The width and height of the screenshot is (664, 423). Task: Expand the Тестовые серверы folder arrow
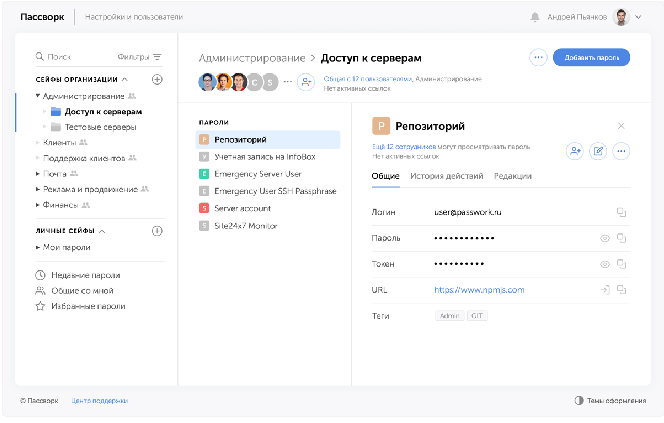click(44, 127)
